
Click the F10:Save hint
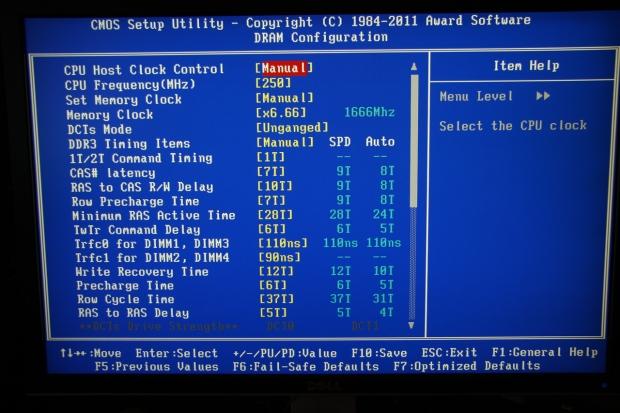pos(379,352)
